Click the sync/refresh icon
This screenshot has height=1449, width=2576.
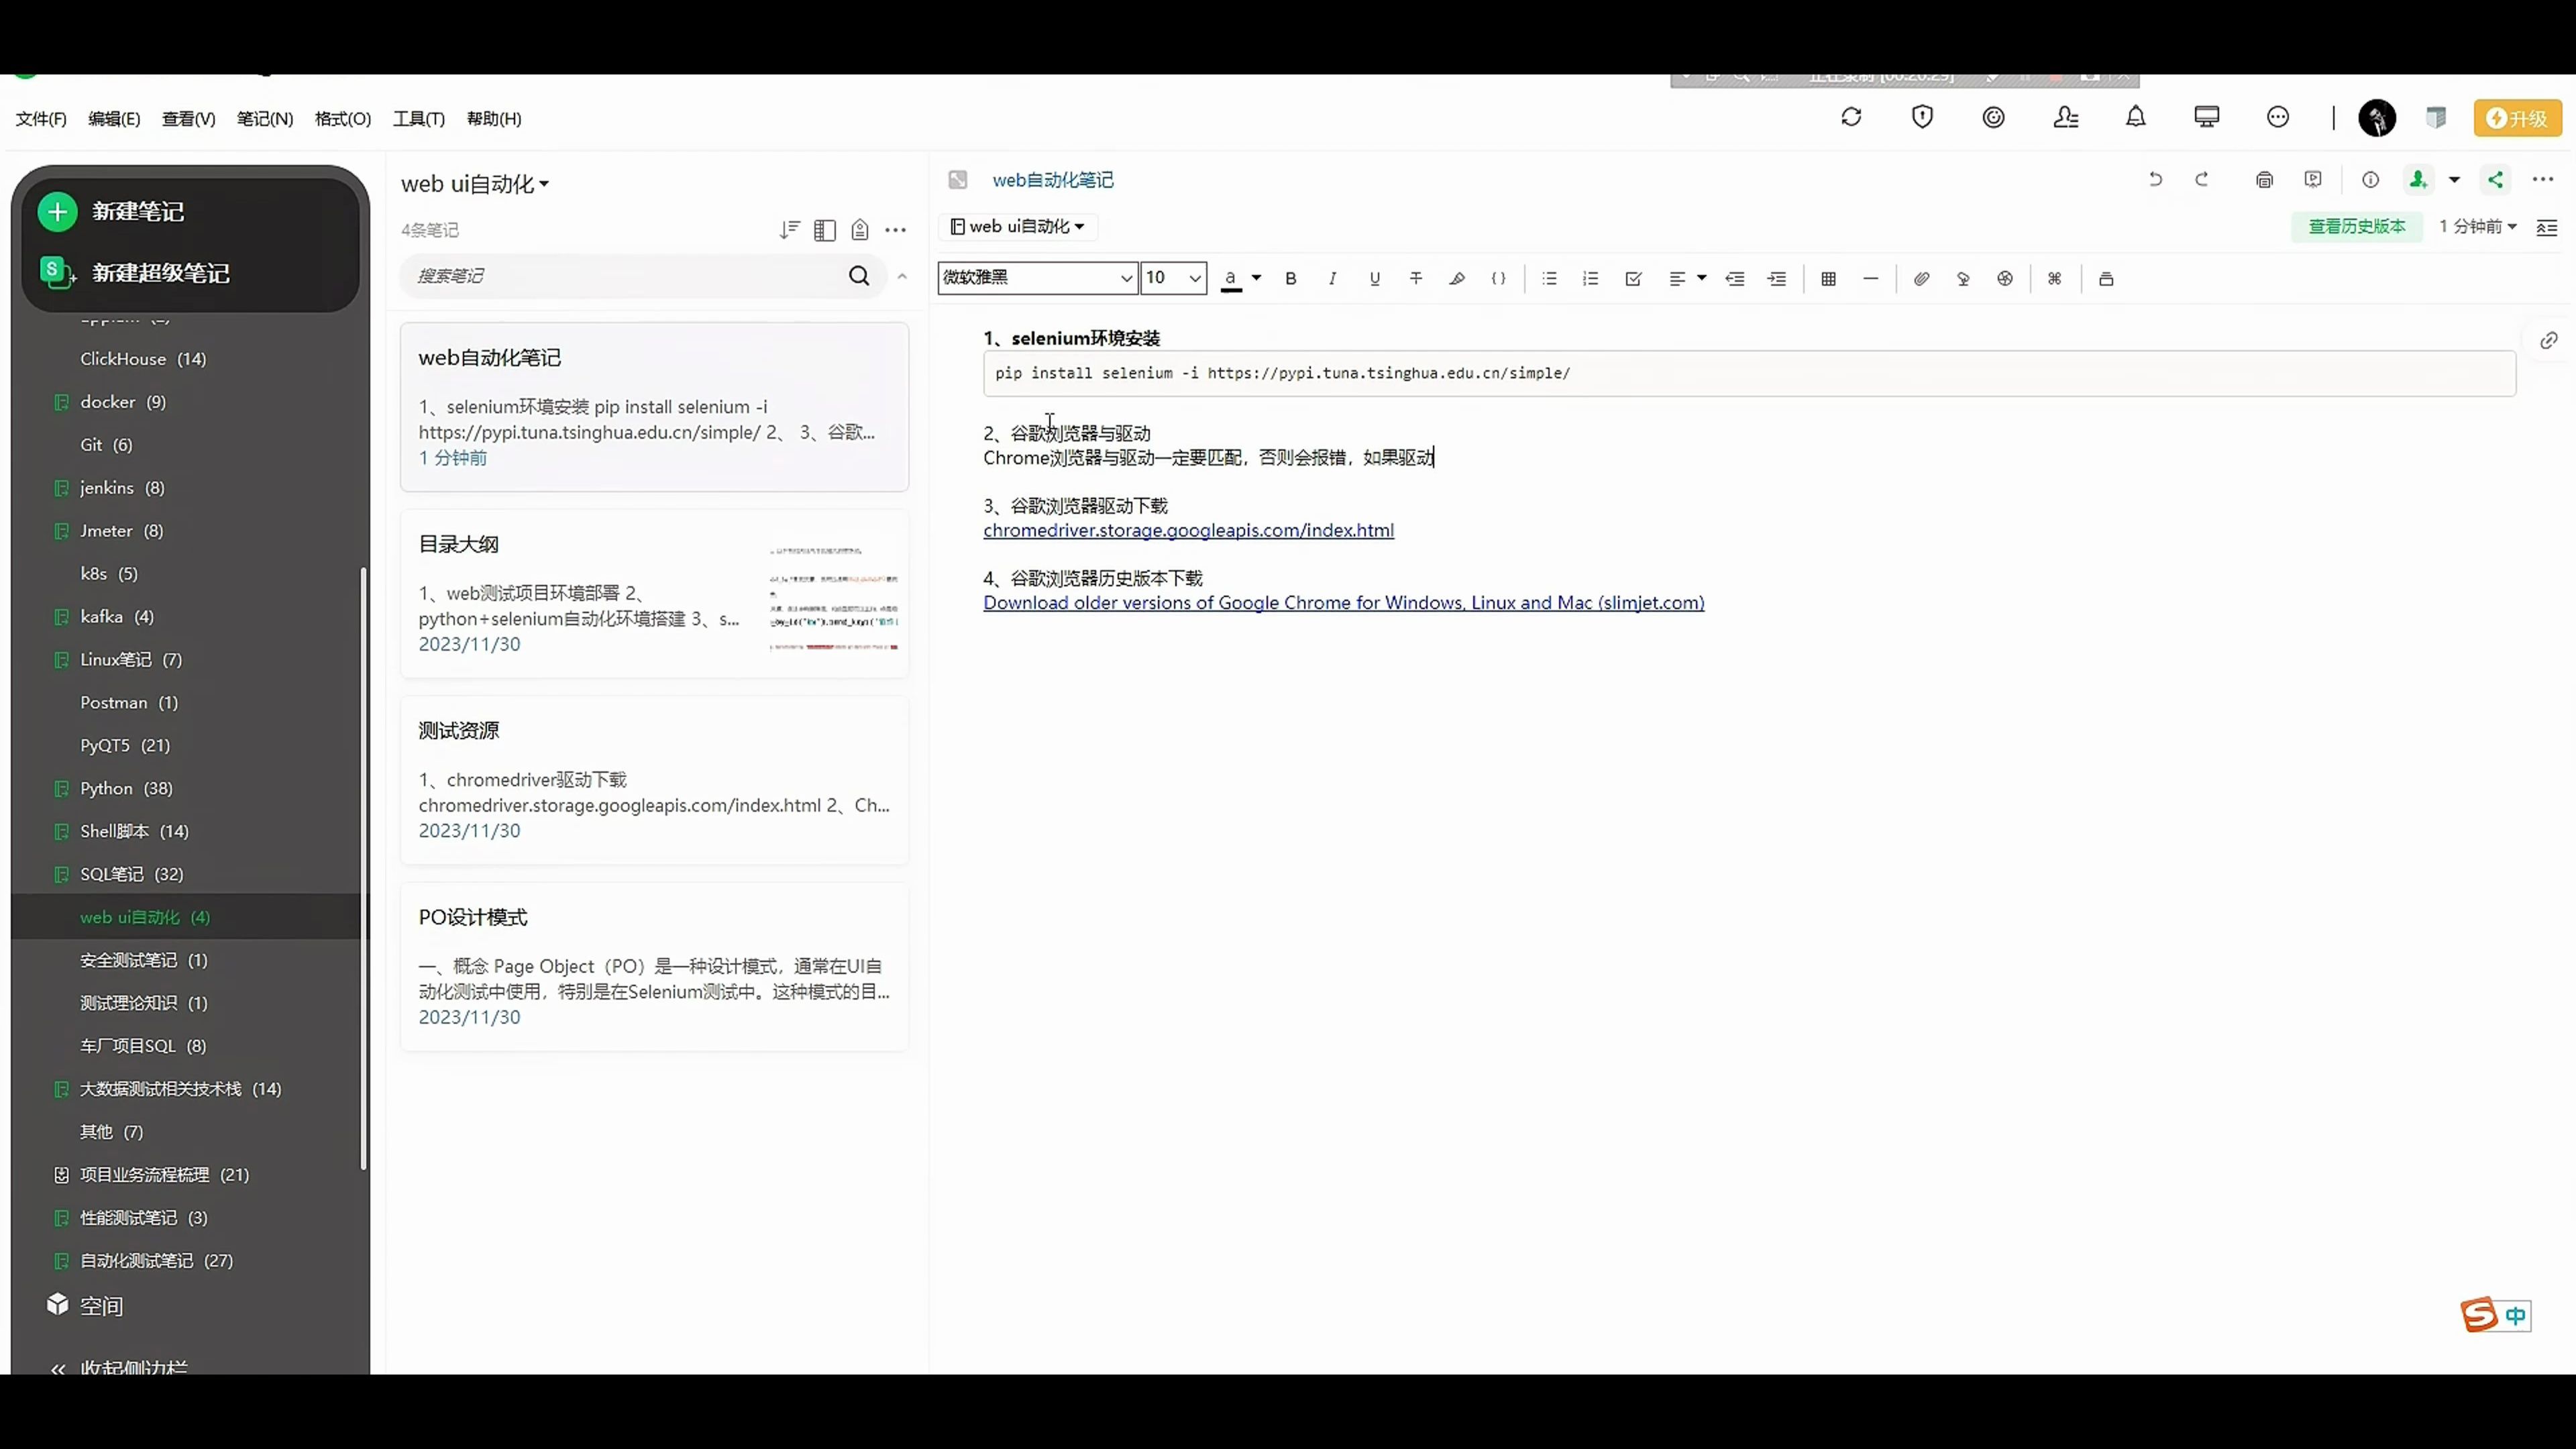1852,119
